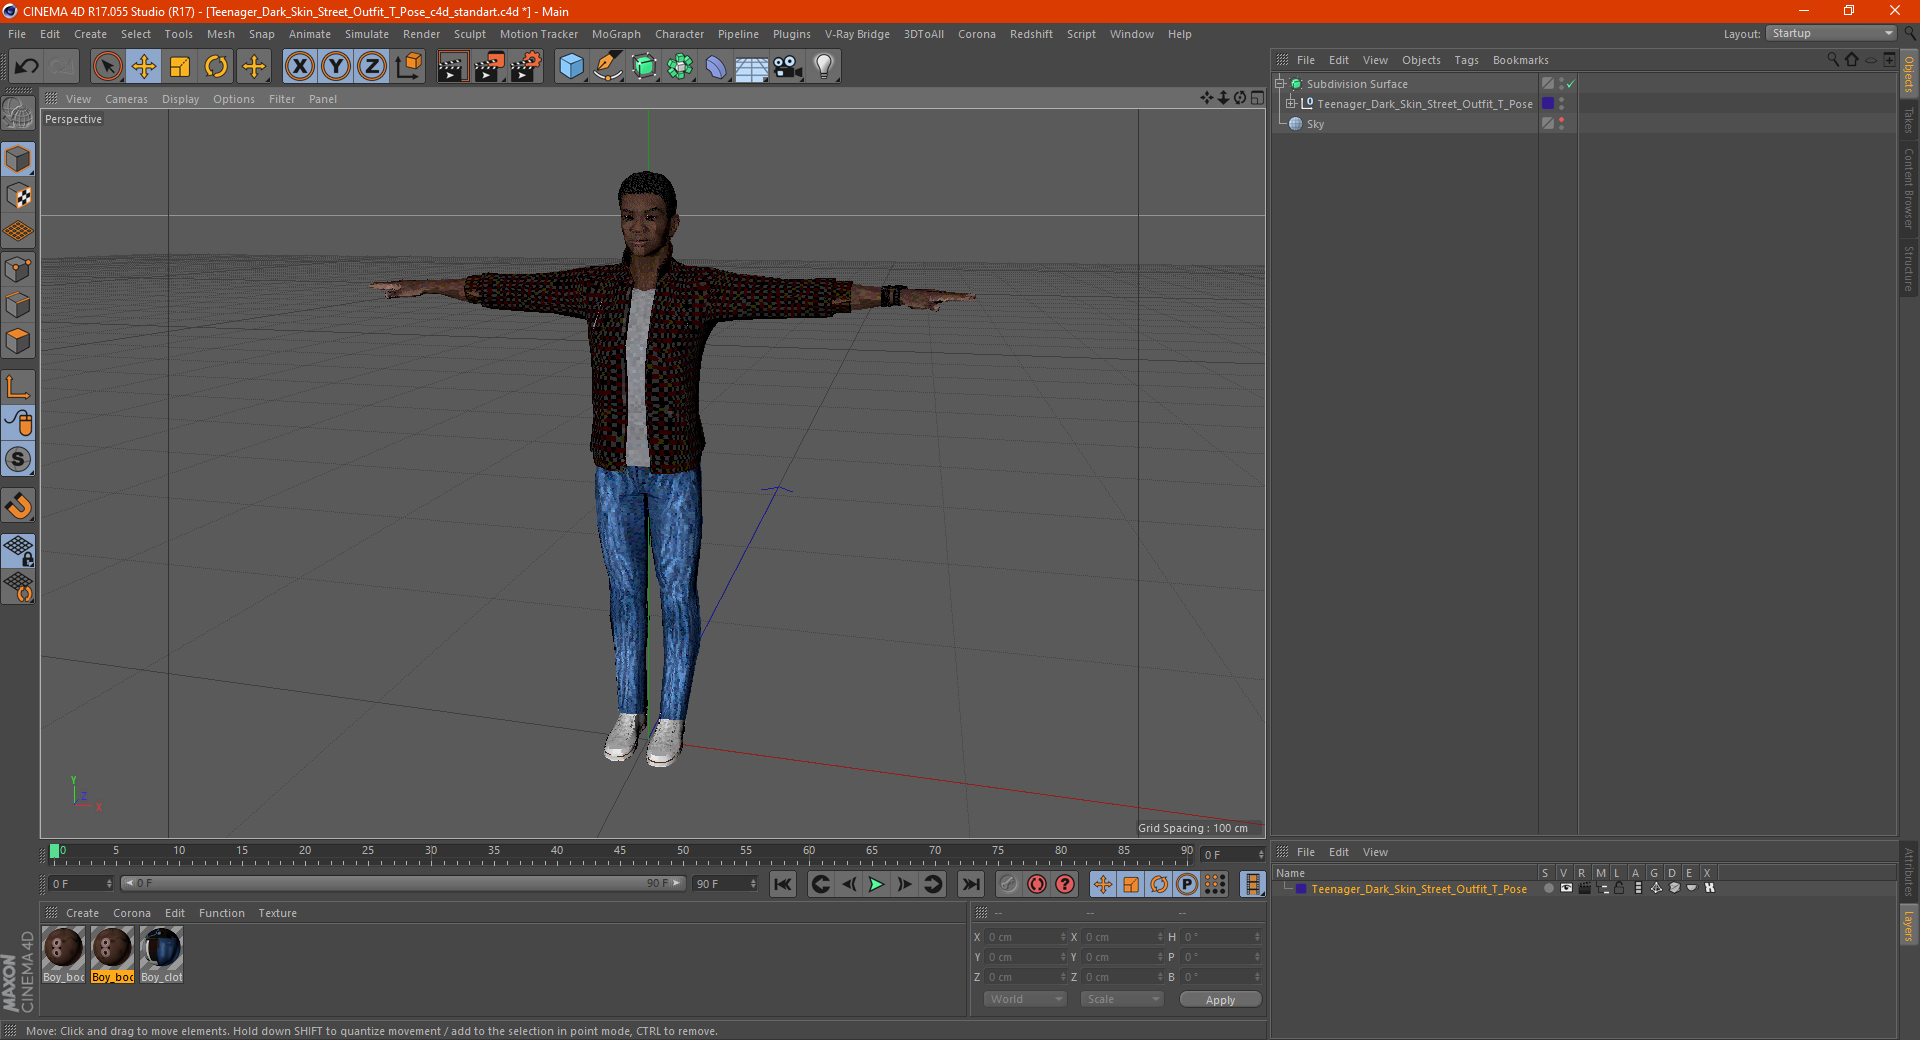Viewport: 1920px width, 1040px height.
Task: Toggle the Snap magnet icon
Action: [18, 506]
